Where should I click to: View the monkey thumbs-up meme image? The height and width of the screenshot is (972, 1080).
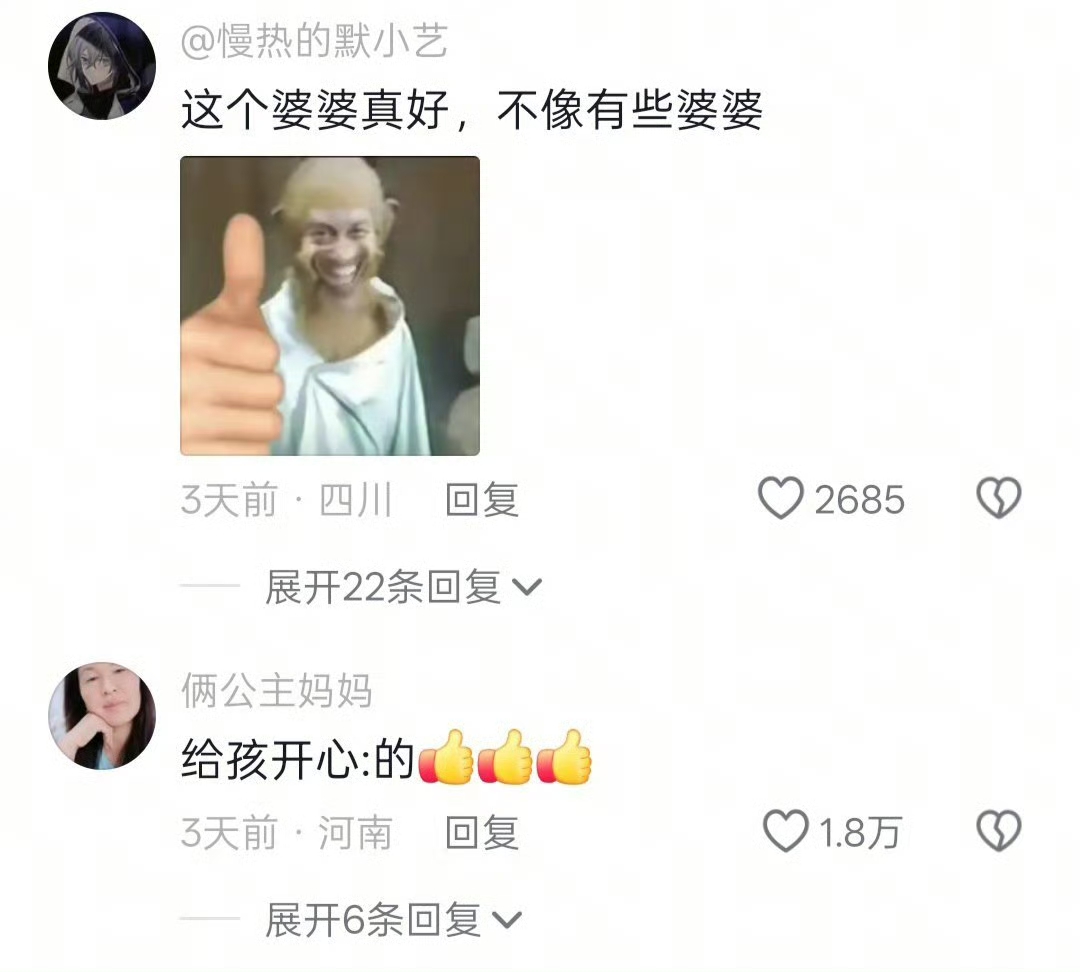coord(330,306)
